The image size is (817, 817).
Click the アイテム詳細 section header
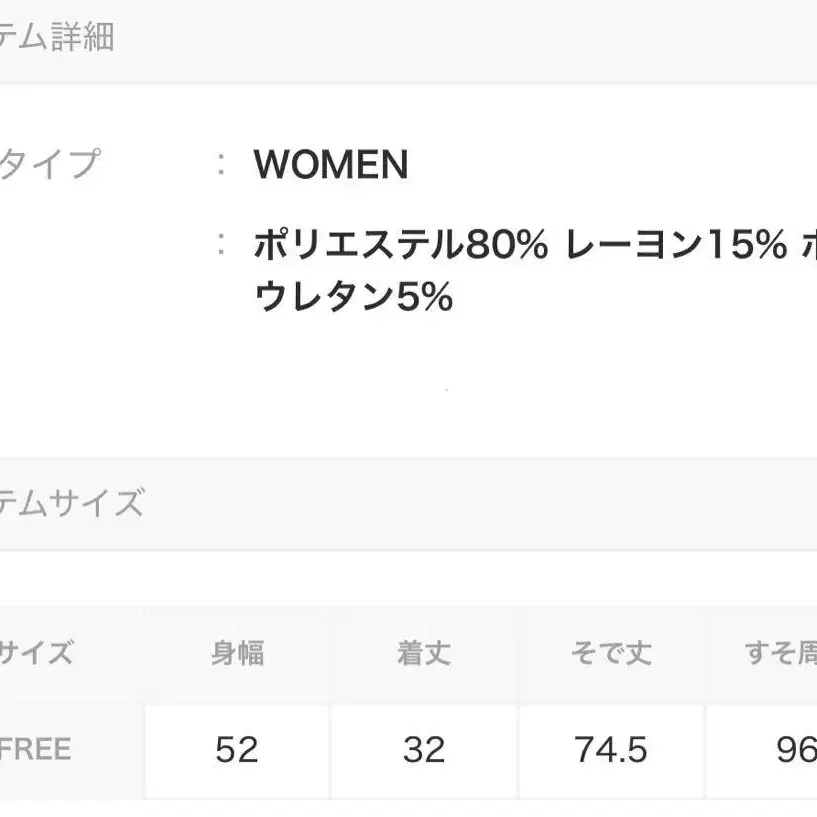click(57, 37)
